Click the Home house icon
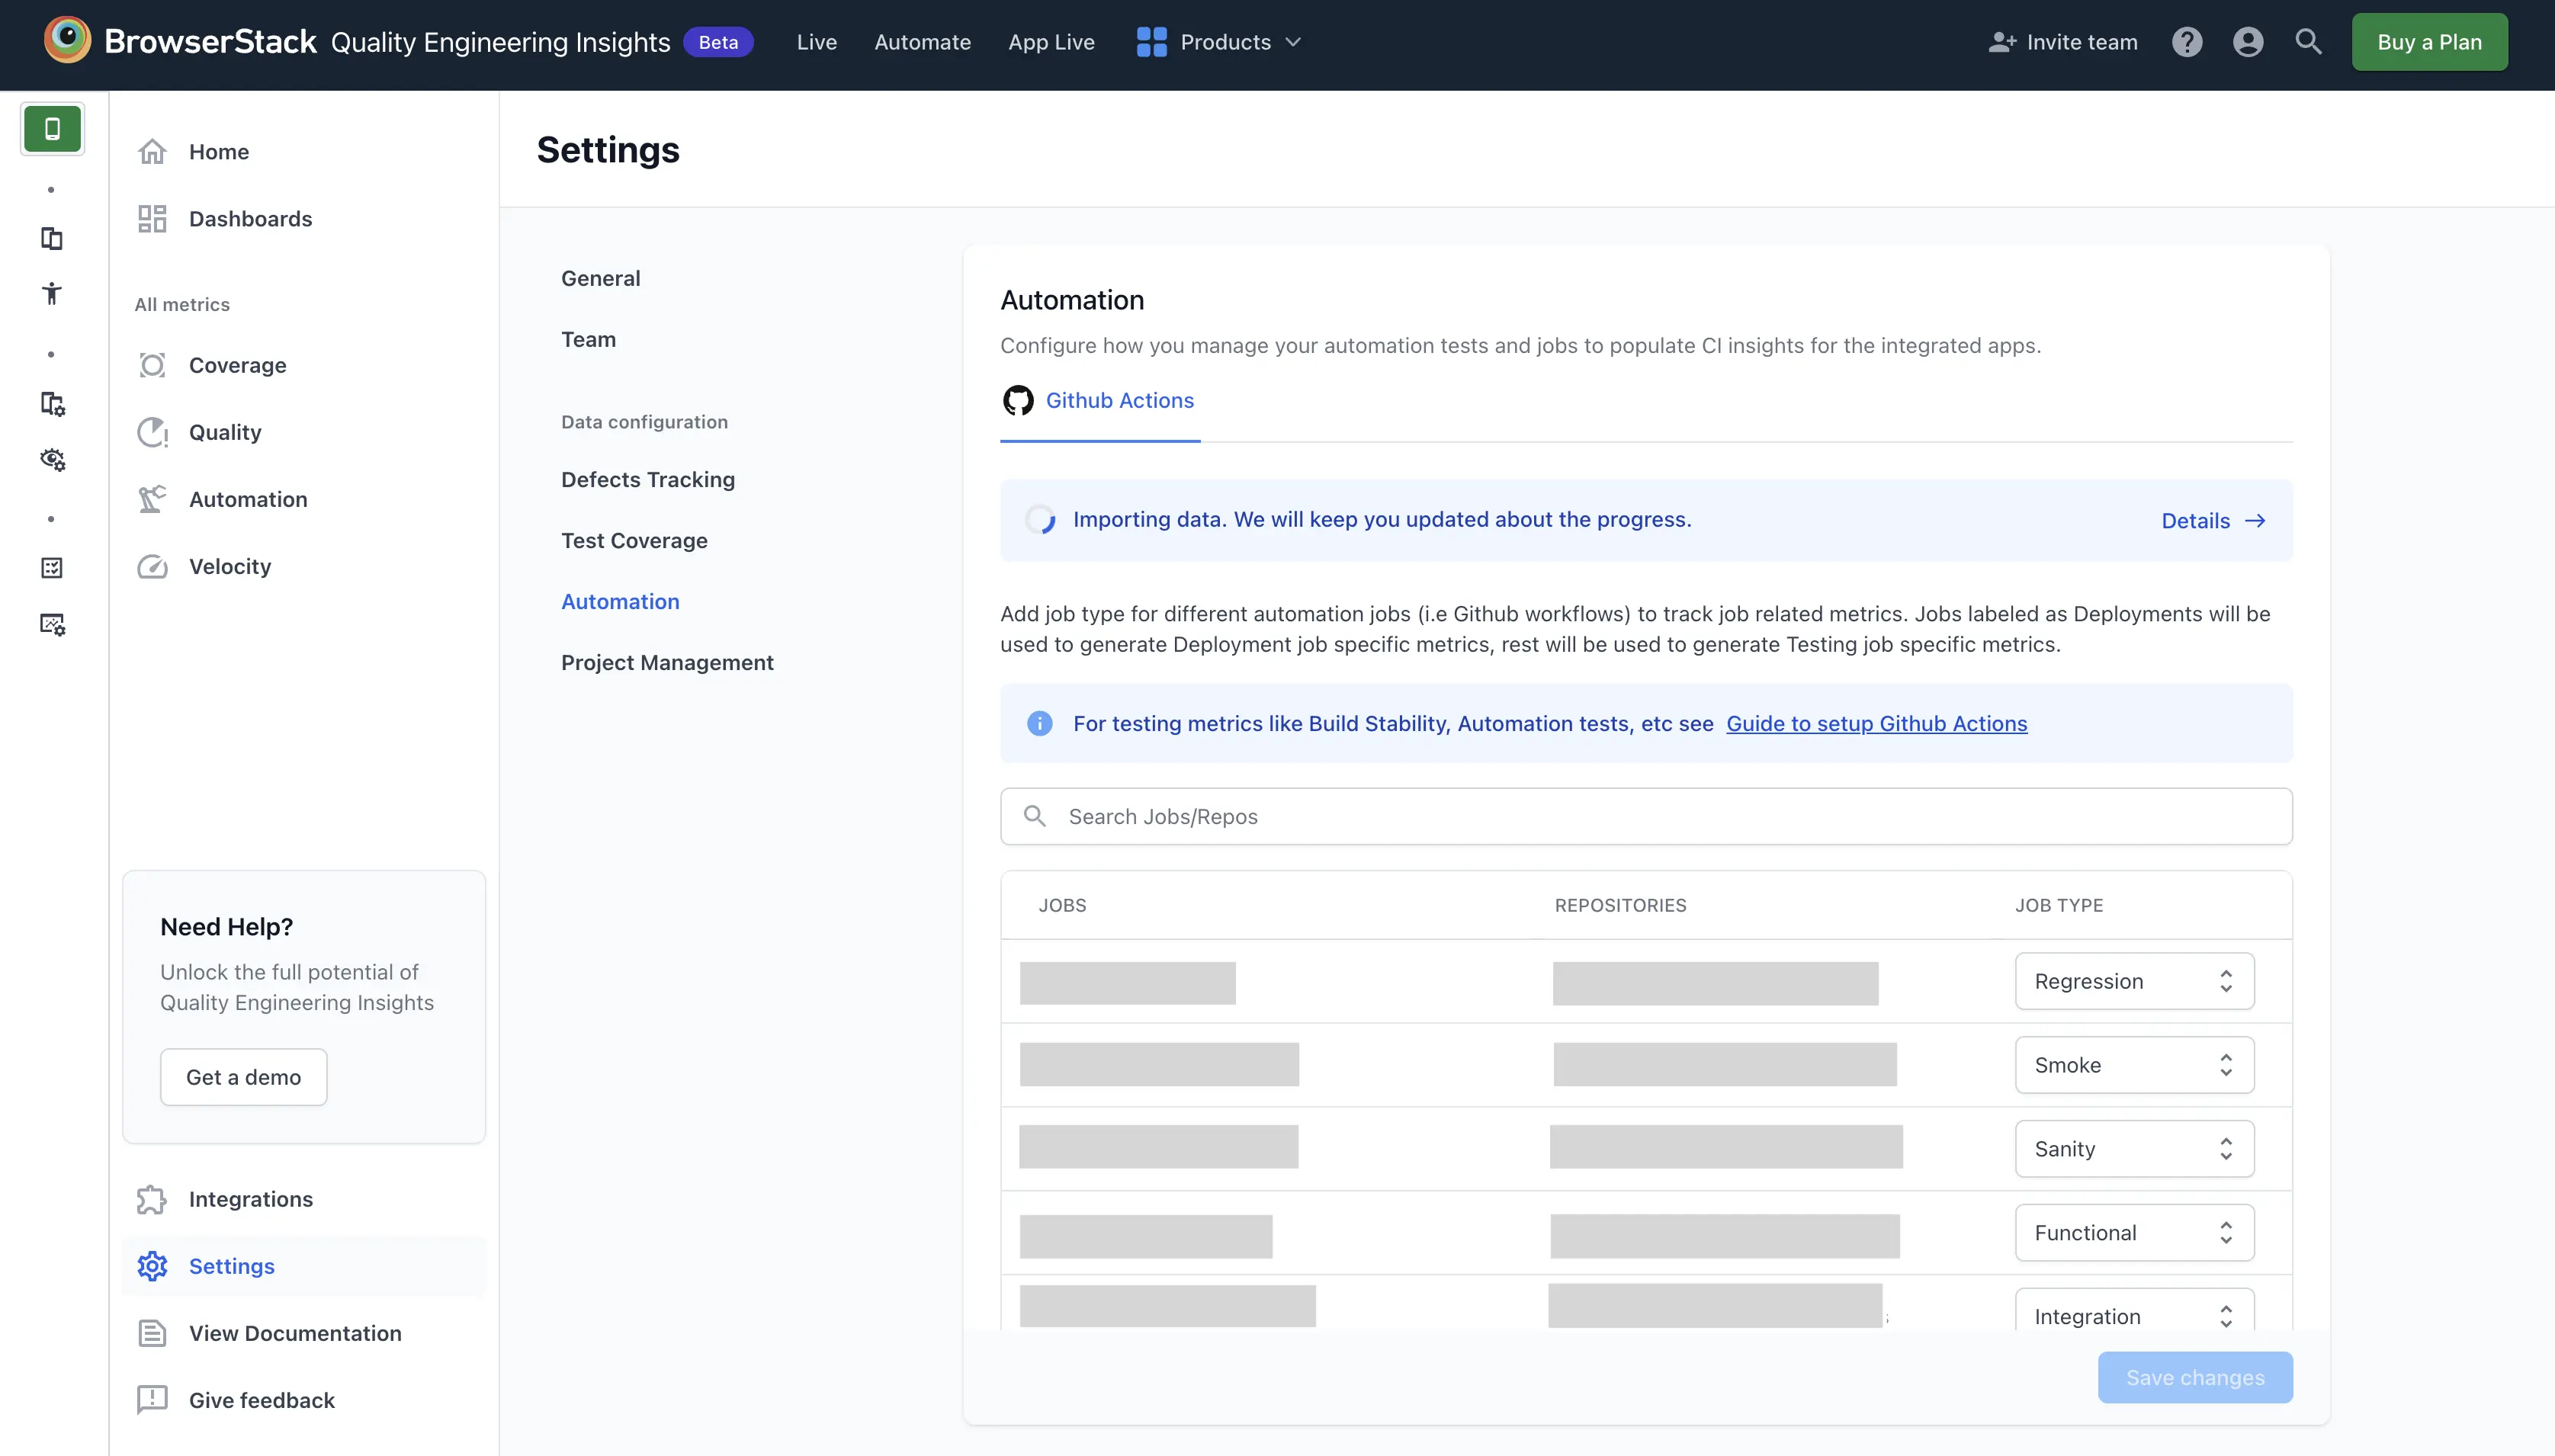The height and width of the screenshot is (1456, 2555). pos(152,151)
